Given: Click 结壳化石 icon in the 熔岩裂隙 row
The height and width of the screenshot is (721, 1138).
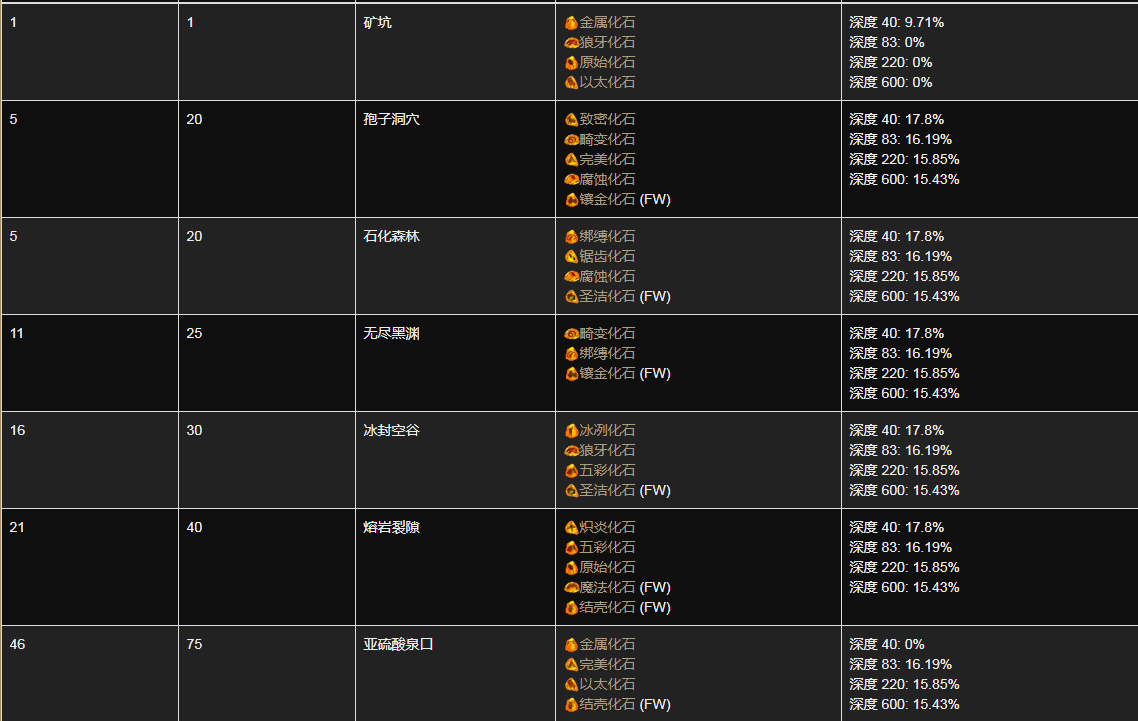Looking at the screenshot, I should (571, 607).
